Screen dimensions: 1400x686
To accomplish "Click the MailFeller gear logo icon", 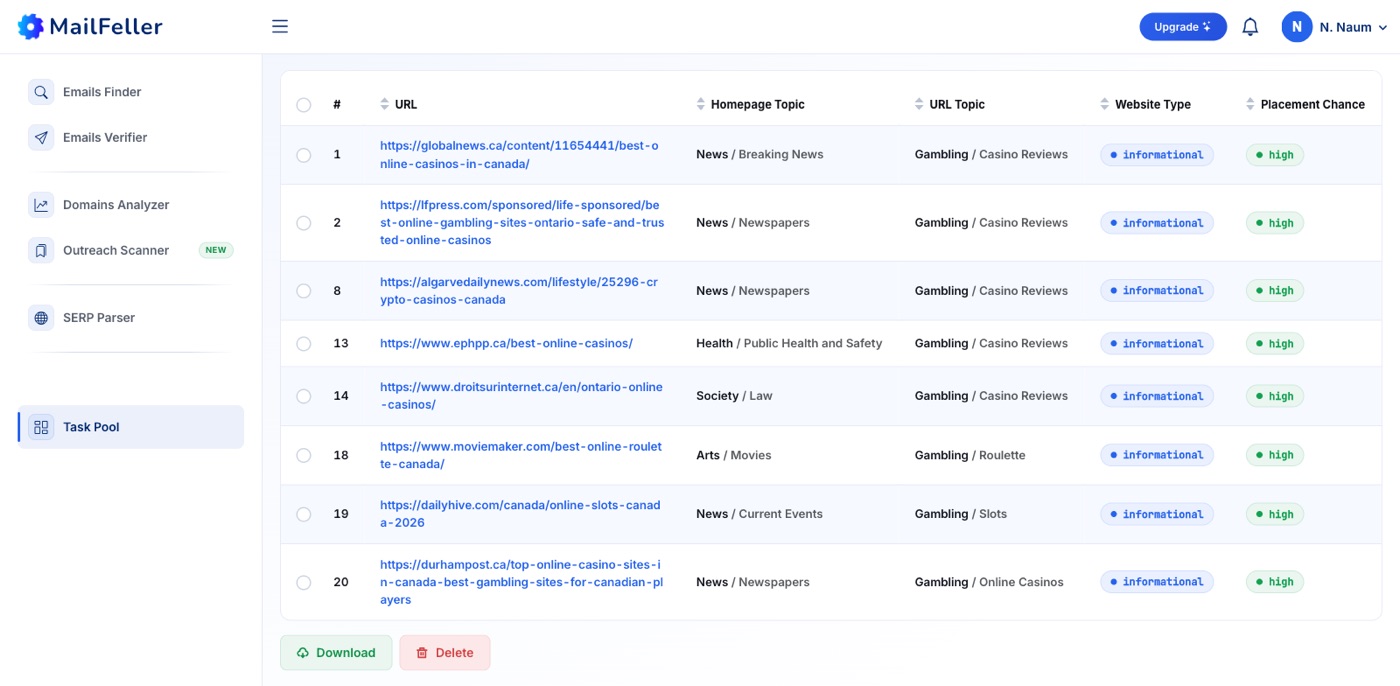I will coord(31,27).
